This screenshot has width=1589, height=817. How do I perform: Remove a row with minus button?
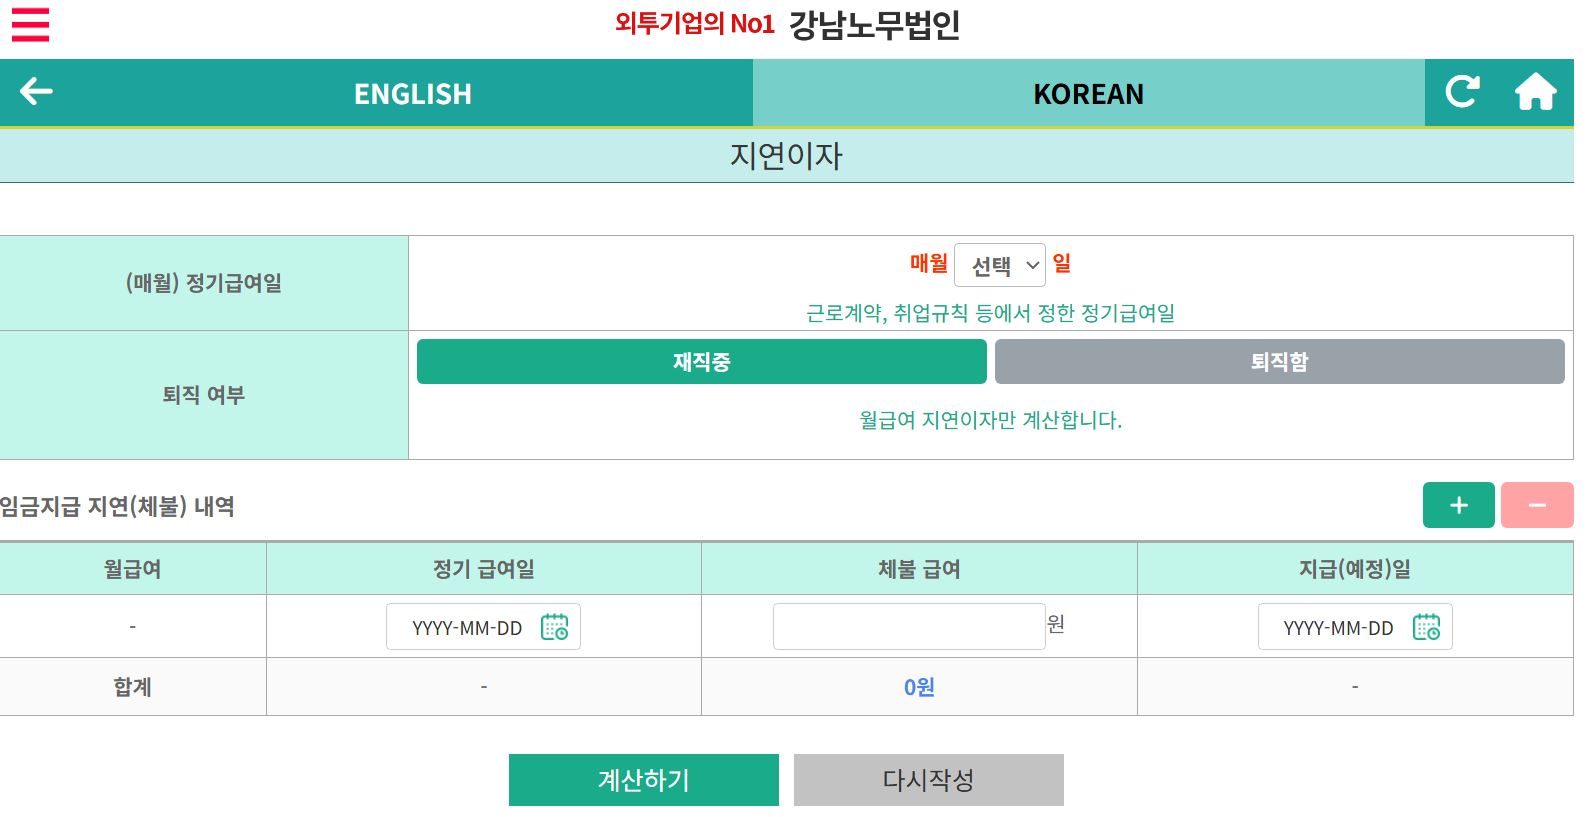pyautogui.click(x=1536, y=505)
